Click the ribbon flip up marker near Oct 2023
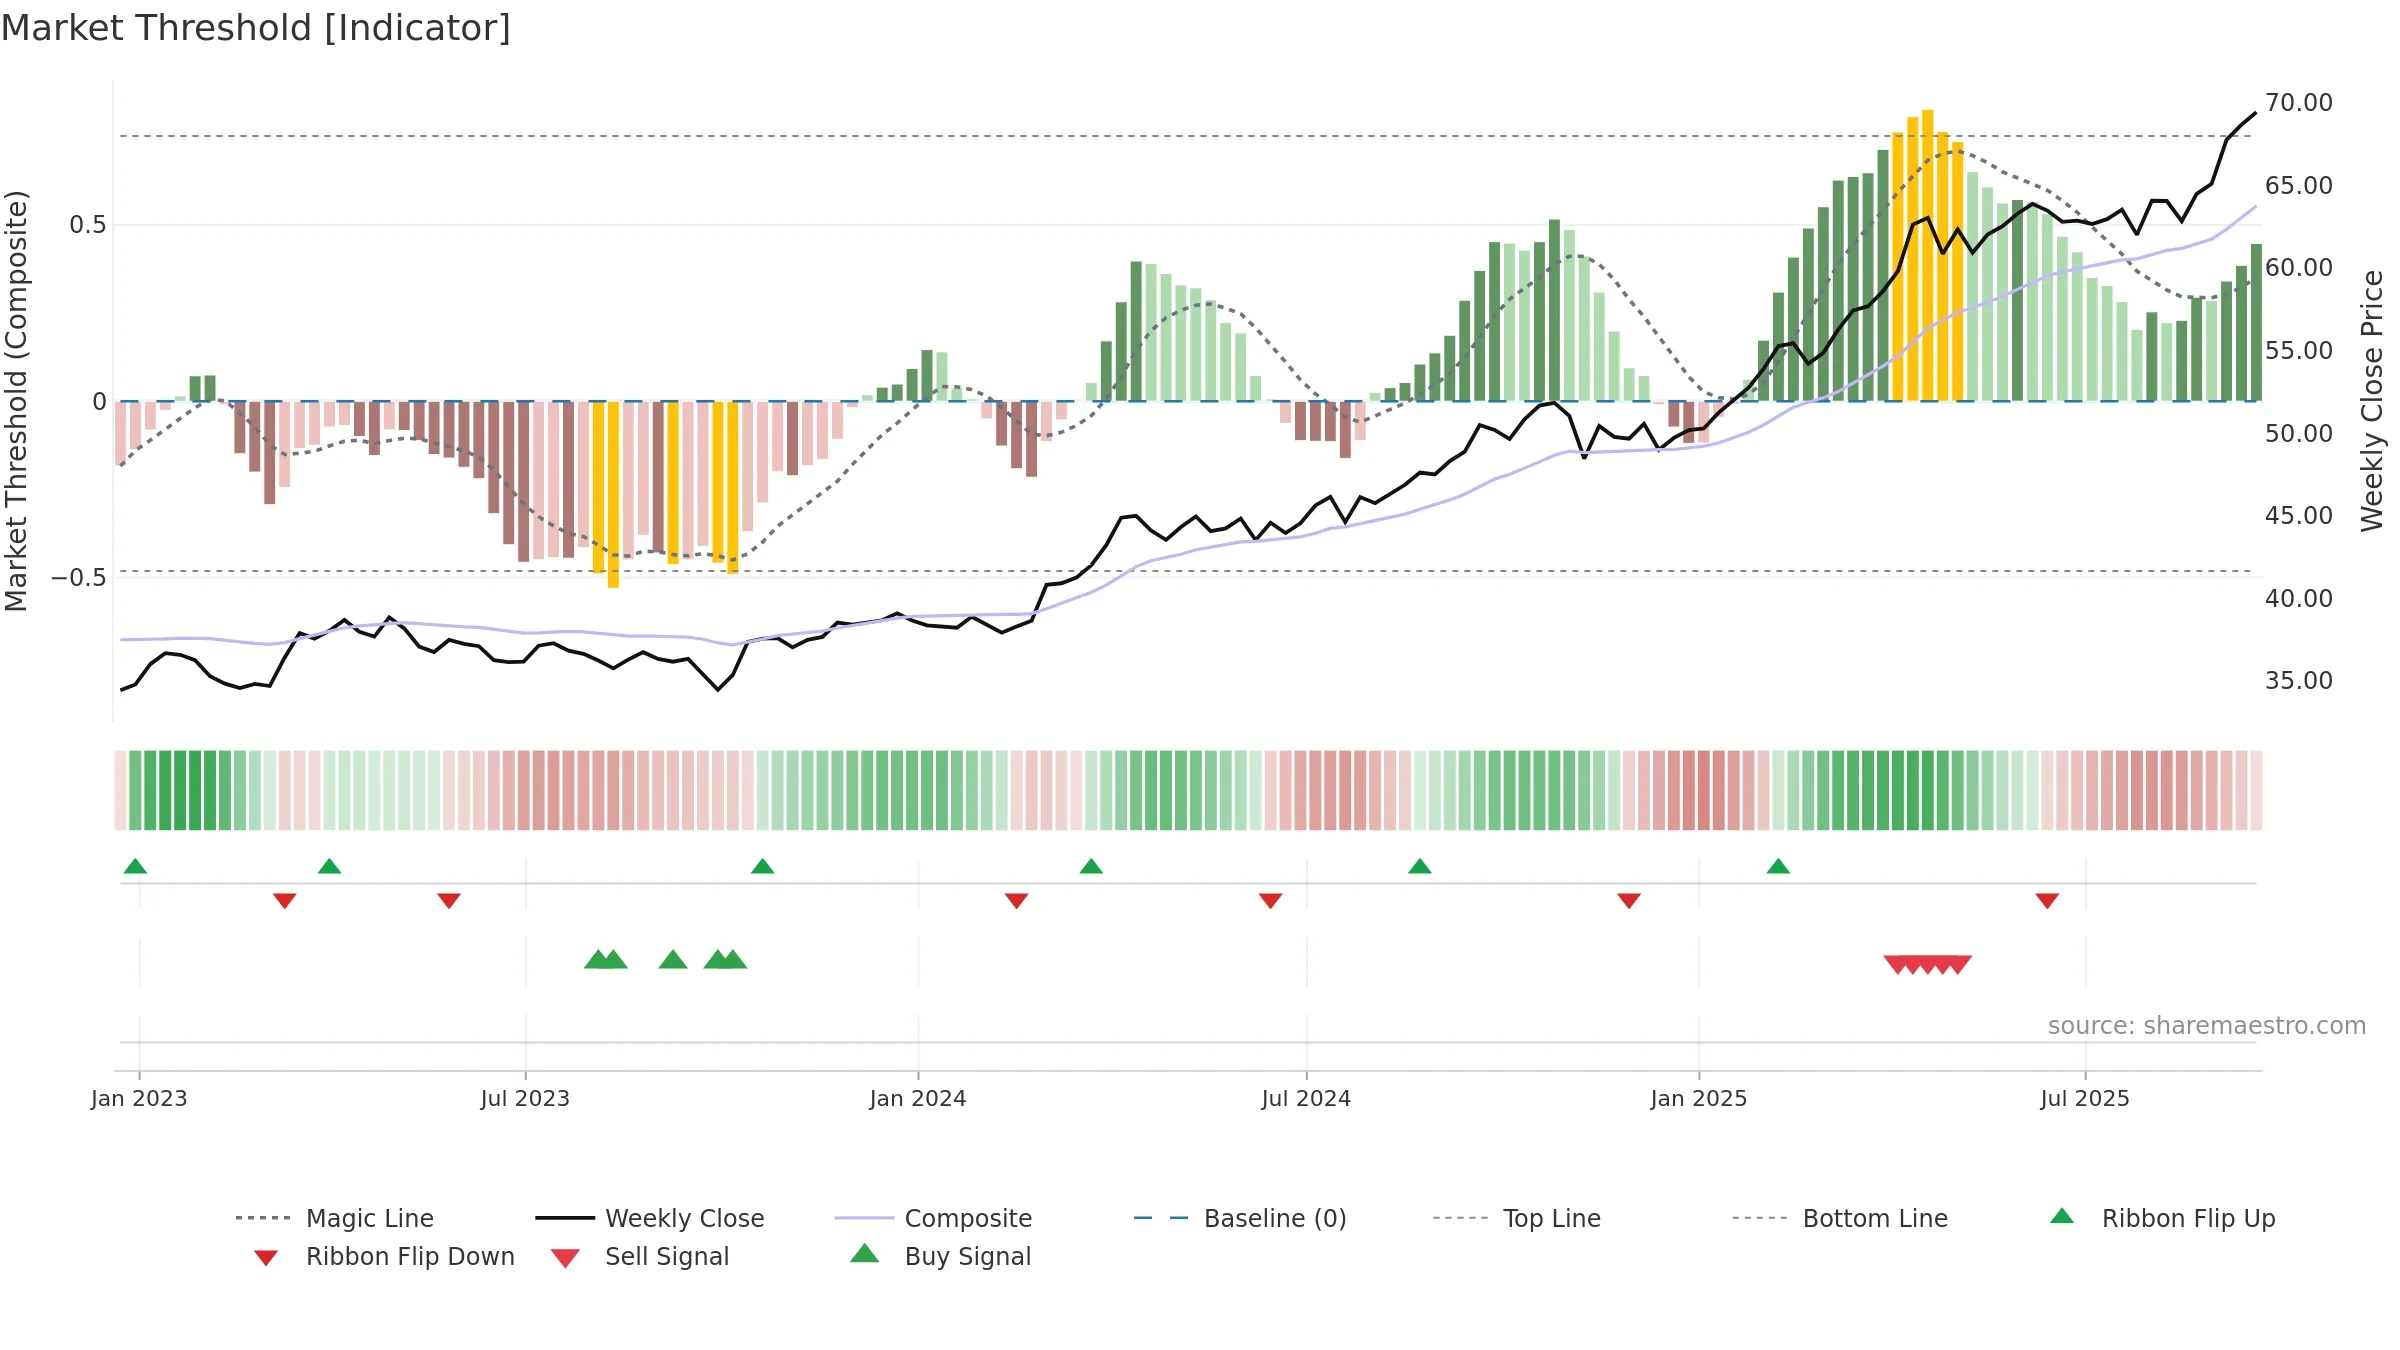The image size is (2400, 1350). click(x=762, y=866)
